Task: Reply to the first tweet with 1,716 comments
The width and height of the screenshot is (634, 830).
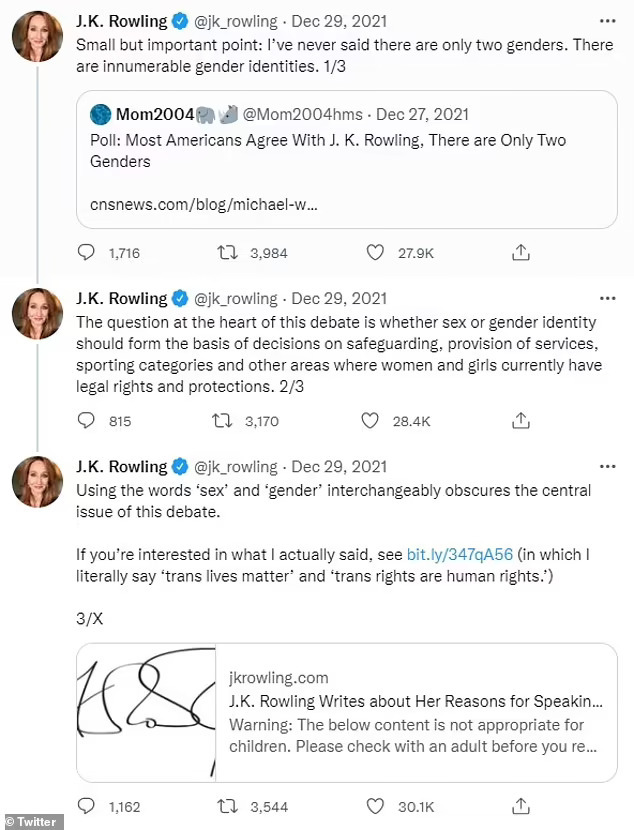Action: click(86, 253)
